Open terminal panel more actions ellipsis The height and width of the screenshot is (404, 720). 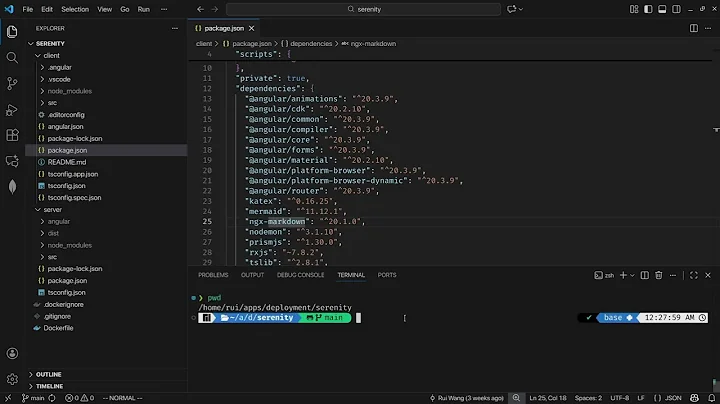coord(673,275)
